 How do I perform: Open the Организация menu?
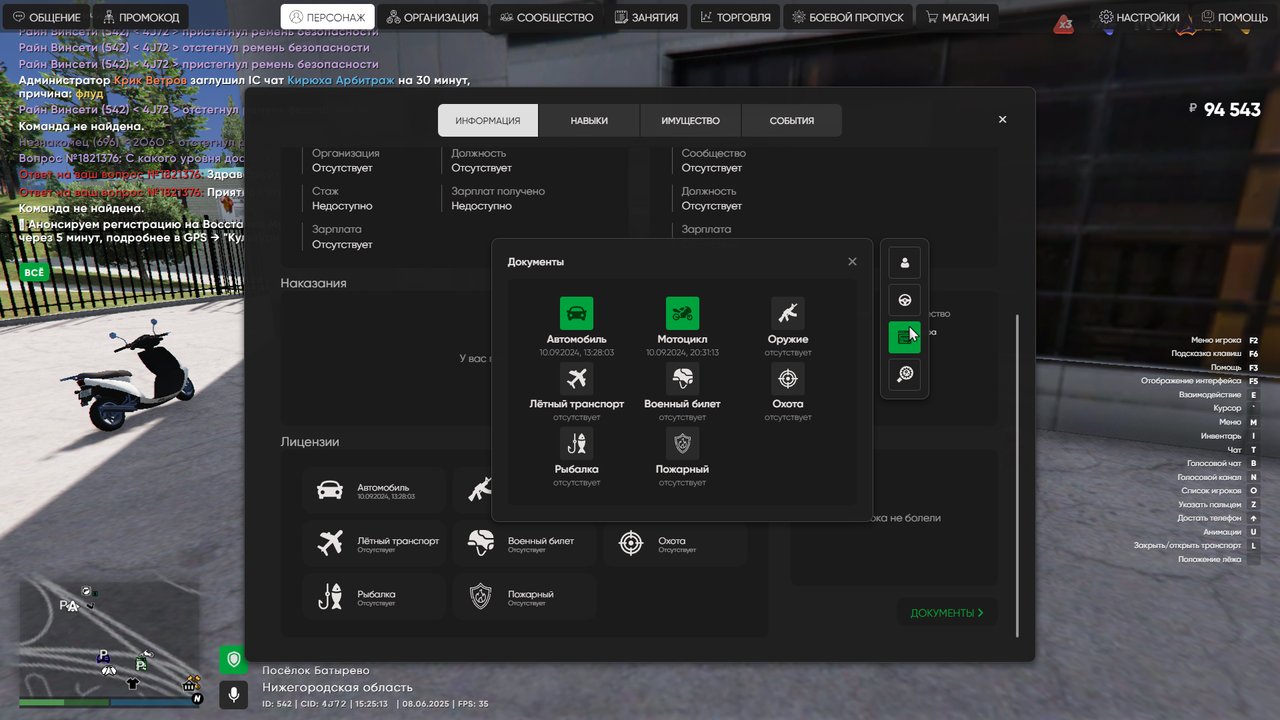click(433, 17)
